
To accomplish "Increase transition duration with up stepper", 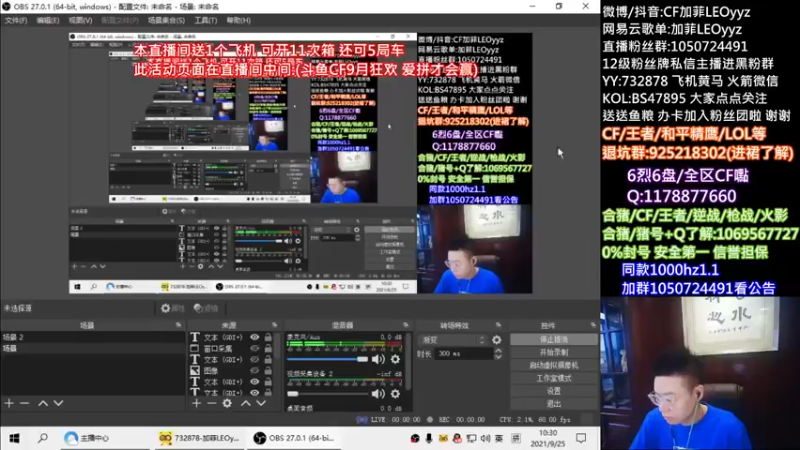I will click(498, 351).
